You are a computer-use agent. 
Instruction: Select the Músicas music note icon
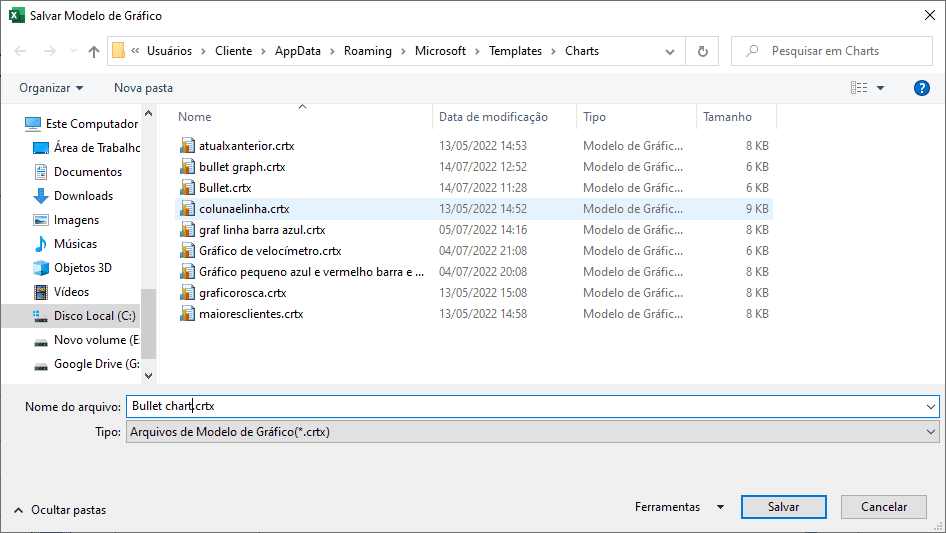coord(41,244)
